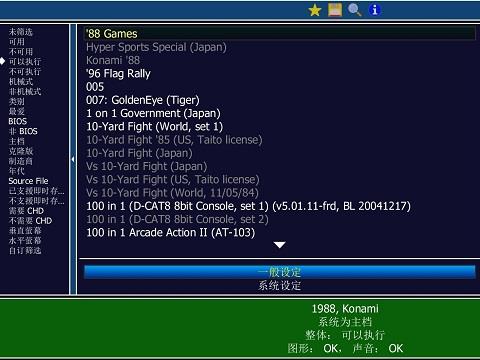Collapse the filter panel with the left arrow
This screenshot has width=480, height=360.
pos(73,159)
